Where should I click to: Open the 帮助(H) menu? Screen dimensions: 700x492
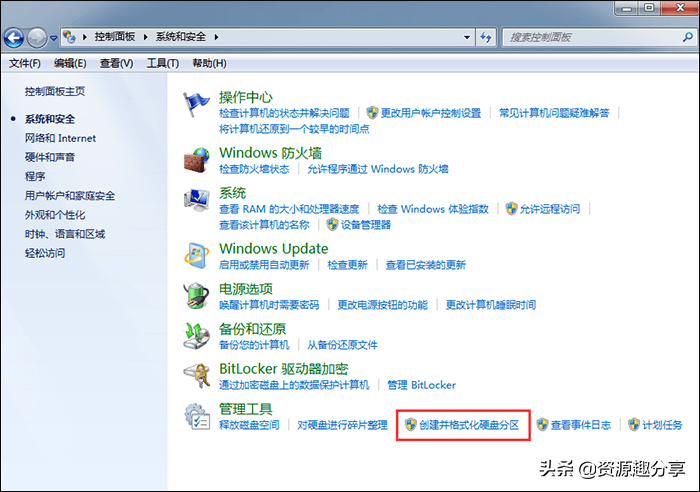point(209,63)
